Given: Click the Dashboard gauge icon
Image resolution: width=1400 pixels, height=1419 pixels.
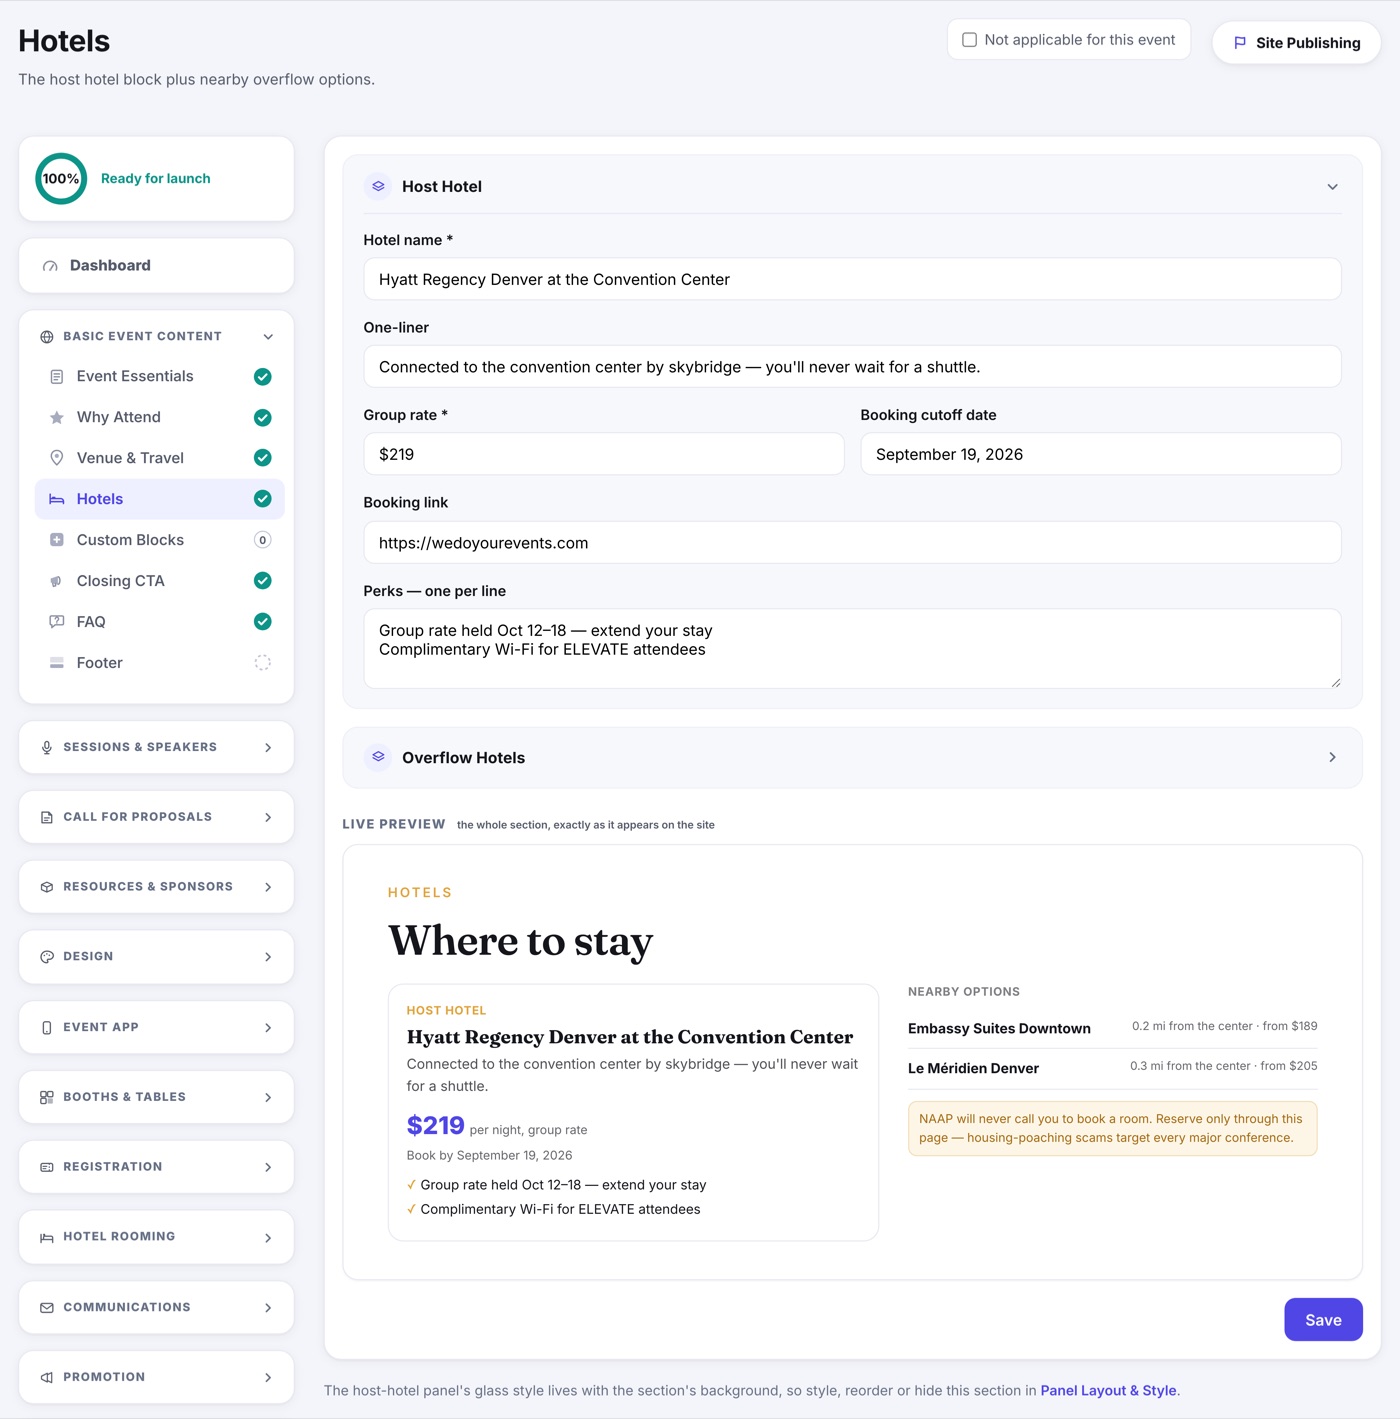Looking at the screenshot, I should point(50,266).
